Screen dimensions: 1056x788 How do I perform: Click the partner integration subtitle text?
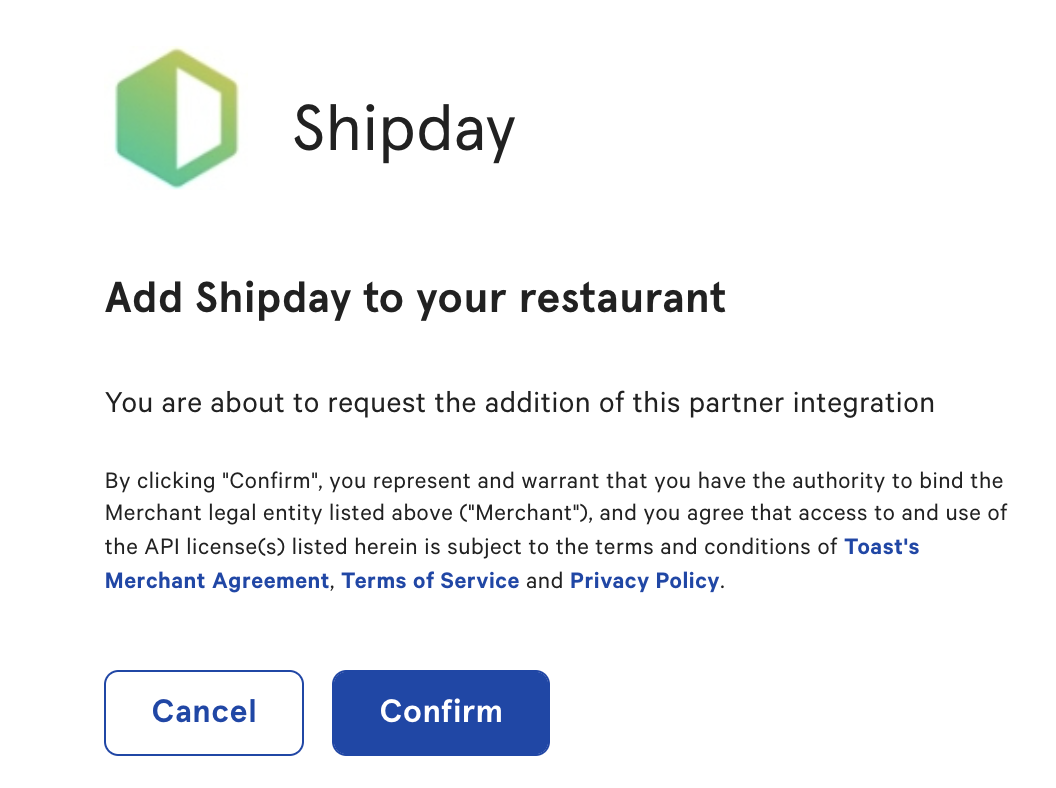[x=519, y=403]
